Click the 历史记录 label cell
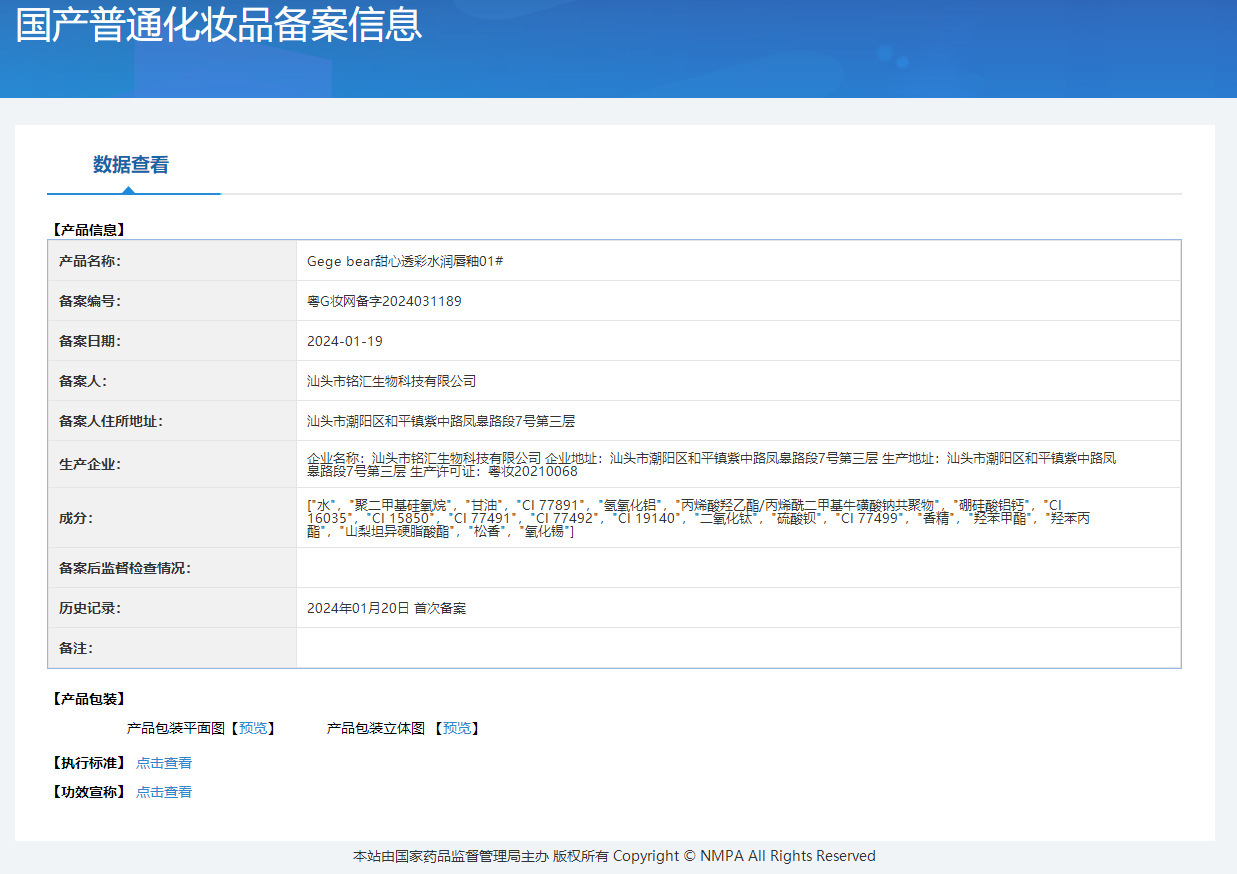The width and height of the screenshot is (1237, 874). [172, 608]
